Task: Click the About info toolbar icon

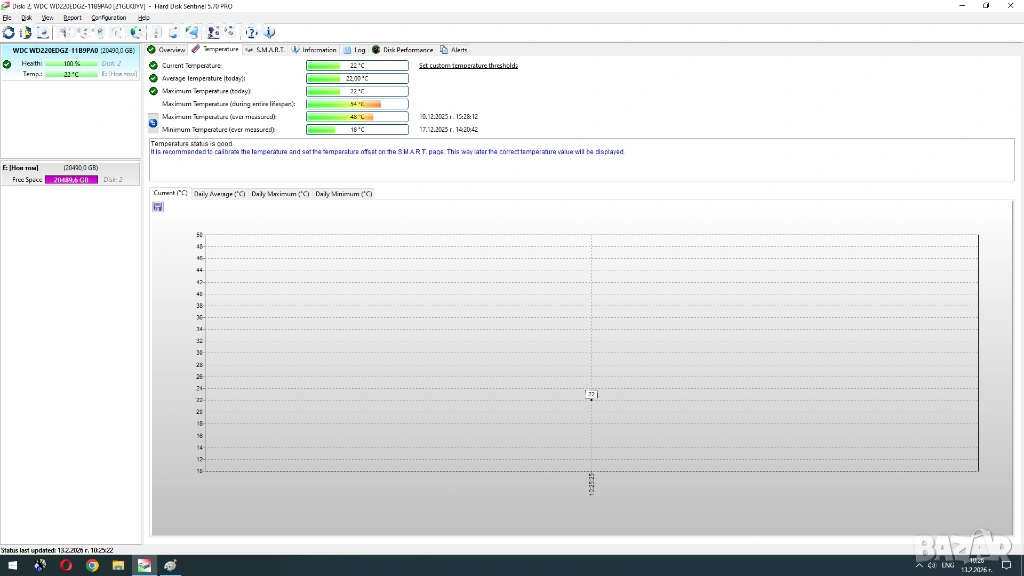Action: click(x=269, y=33)
